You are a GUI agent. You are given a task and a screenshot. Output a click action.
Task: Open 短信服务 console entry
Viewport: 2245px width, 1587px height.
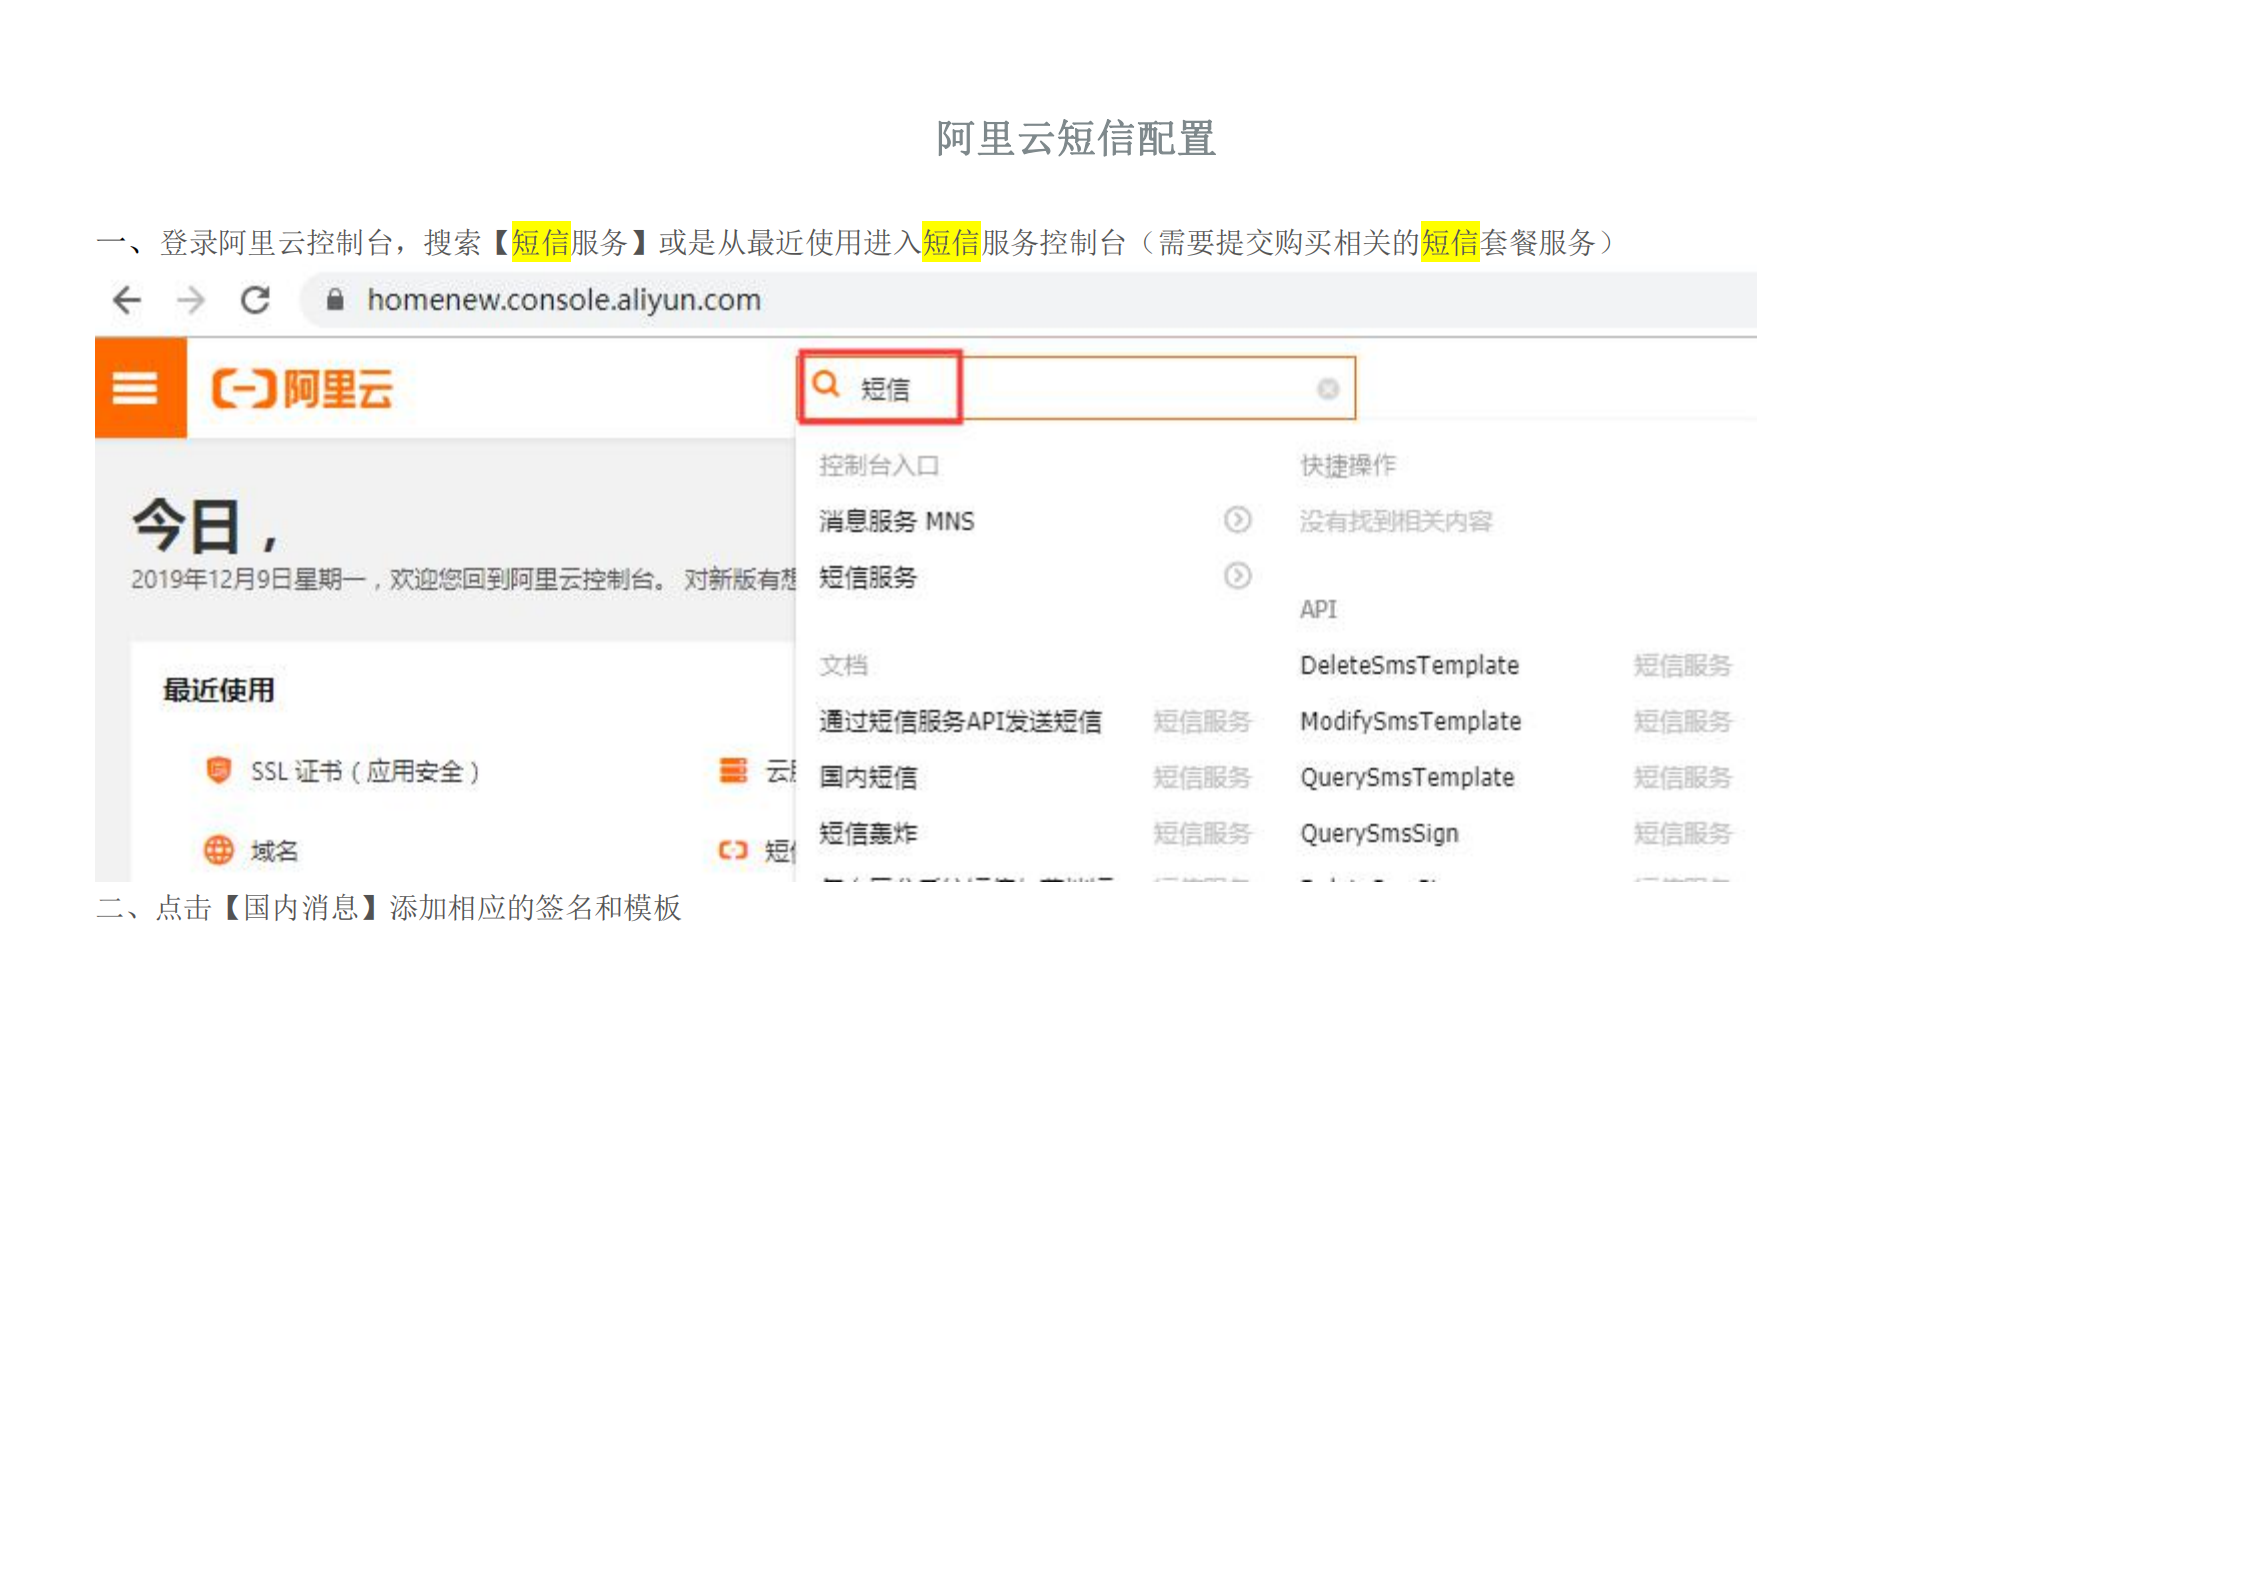tap(867, 577)
